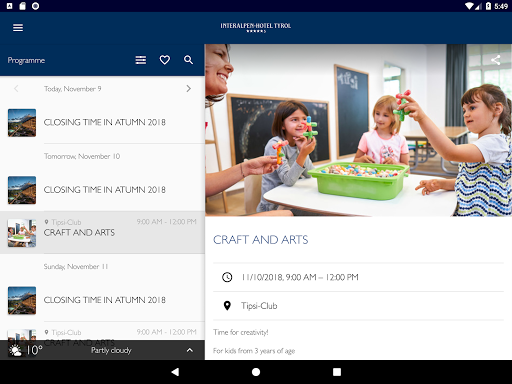Select Craft and Arts on November 10
The height and width of the screenshot is (384, 512).
pos(102,232)
